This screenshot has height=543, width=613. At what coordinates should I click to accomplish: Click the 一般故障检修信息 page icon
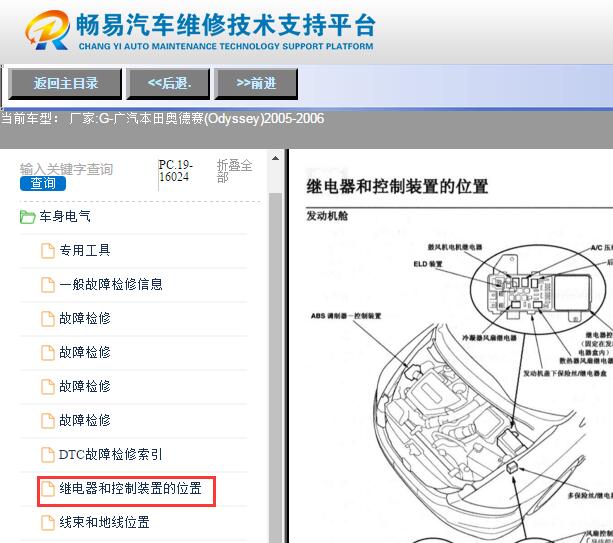point(48,285)
